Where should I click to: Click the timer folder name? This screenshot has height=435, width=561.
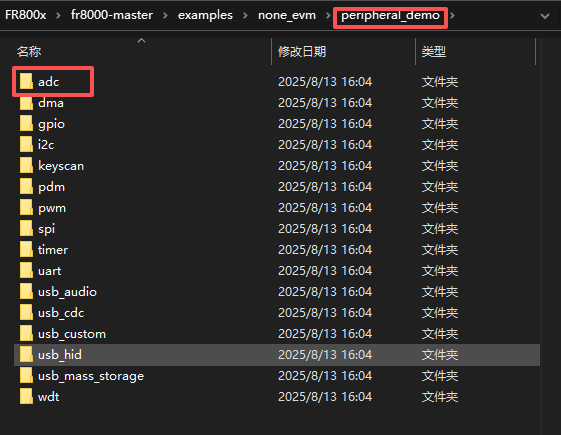click(53, 250)
